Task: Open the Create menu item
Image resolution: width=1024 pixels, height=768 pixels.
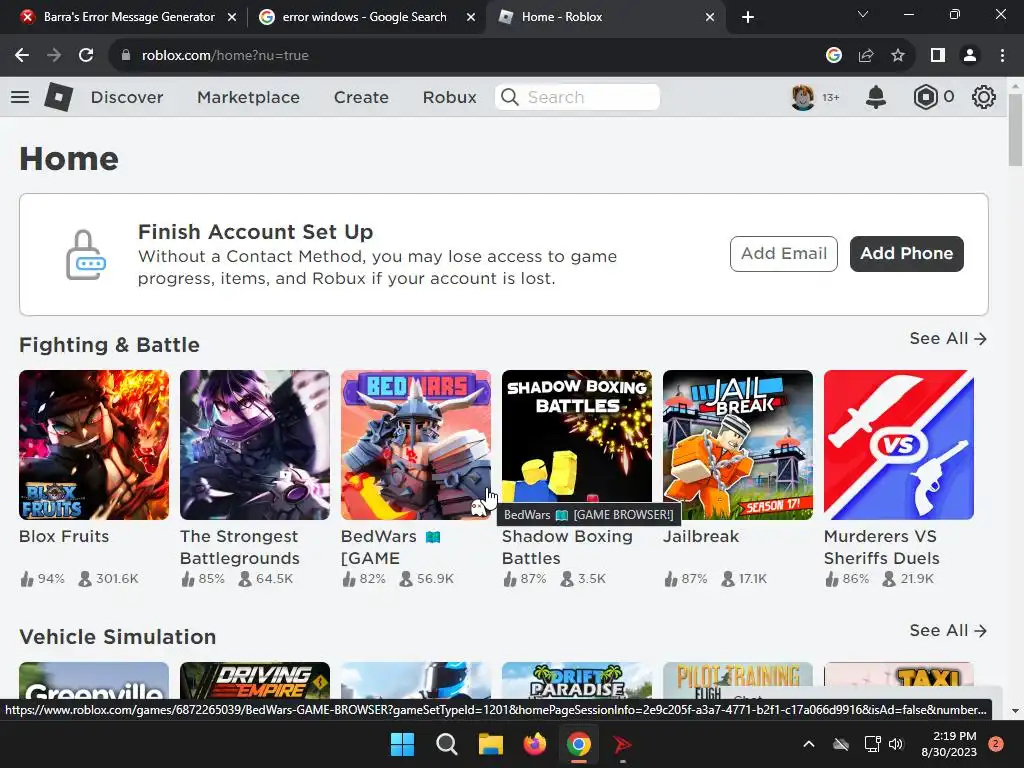Action: click(361, 97)
